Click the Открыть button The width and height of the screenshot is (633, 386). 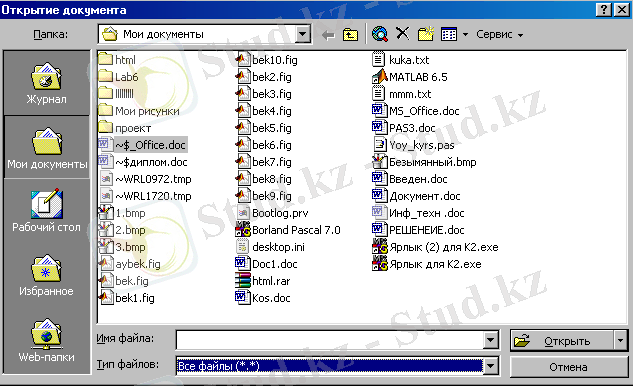(x=562, y=341)
